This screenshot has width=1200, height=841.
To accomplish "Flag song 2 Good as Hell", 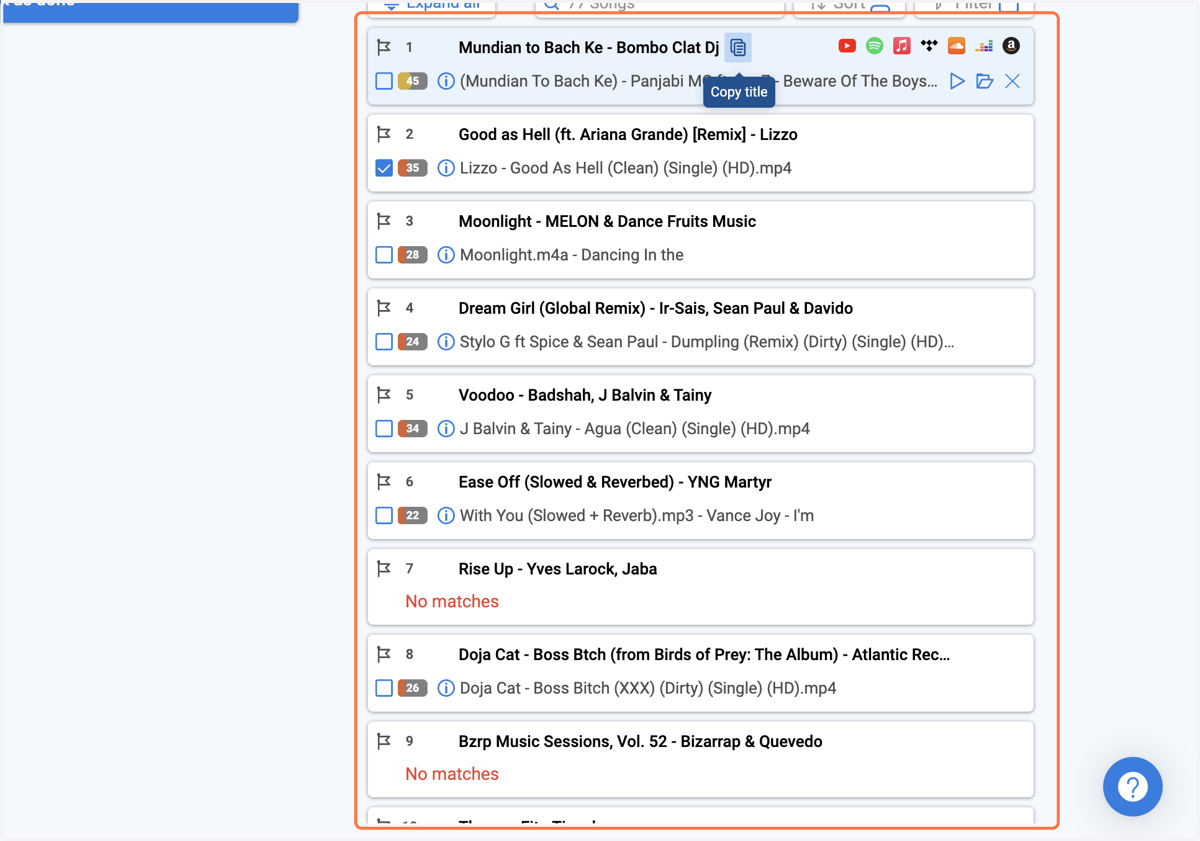I will [x=384, y=134].
